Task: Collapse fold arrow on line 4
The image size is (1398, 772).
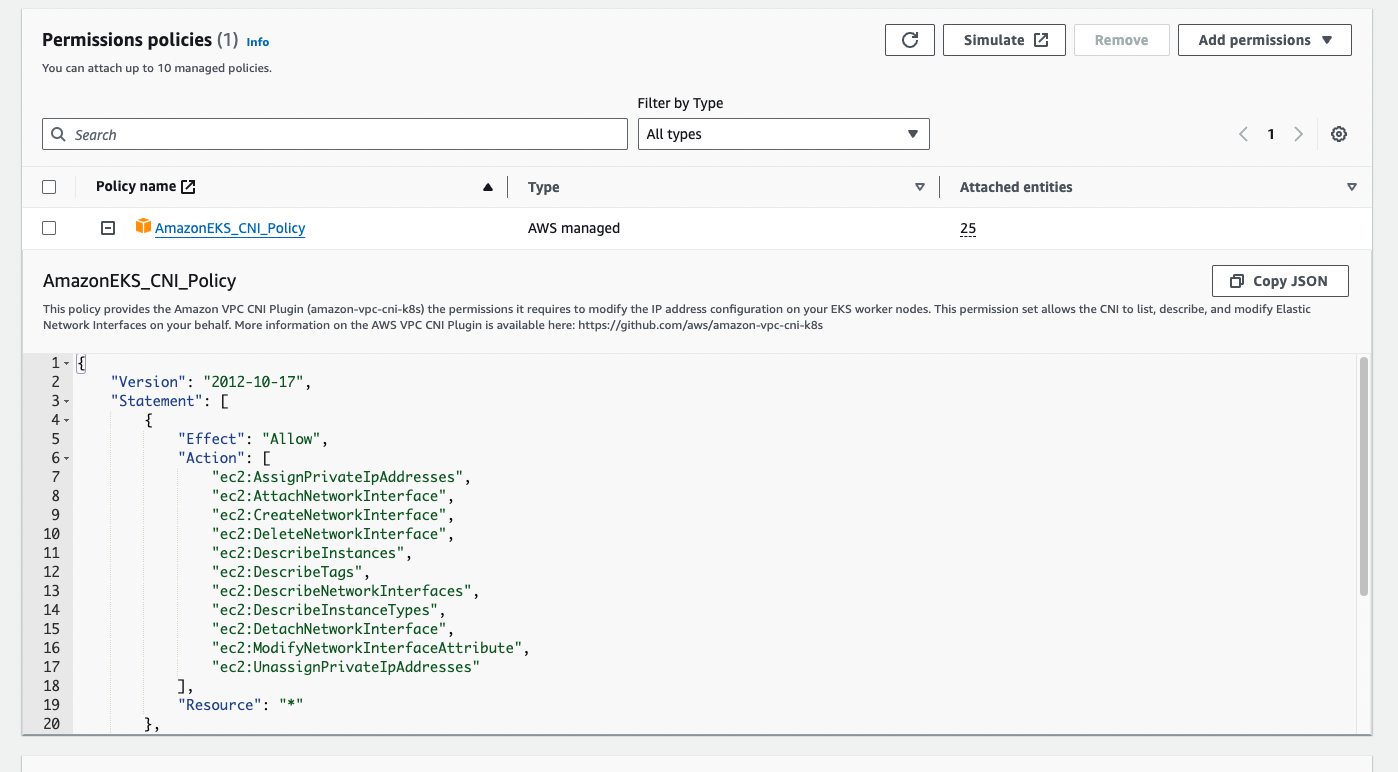Action: click(66, 420)
